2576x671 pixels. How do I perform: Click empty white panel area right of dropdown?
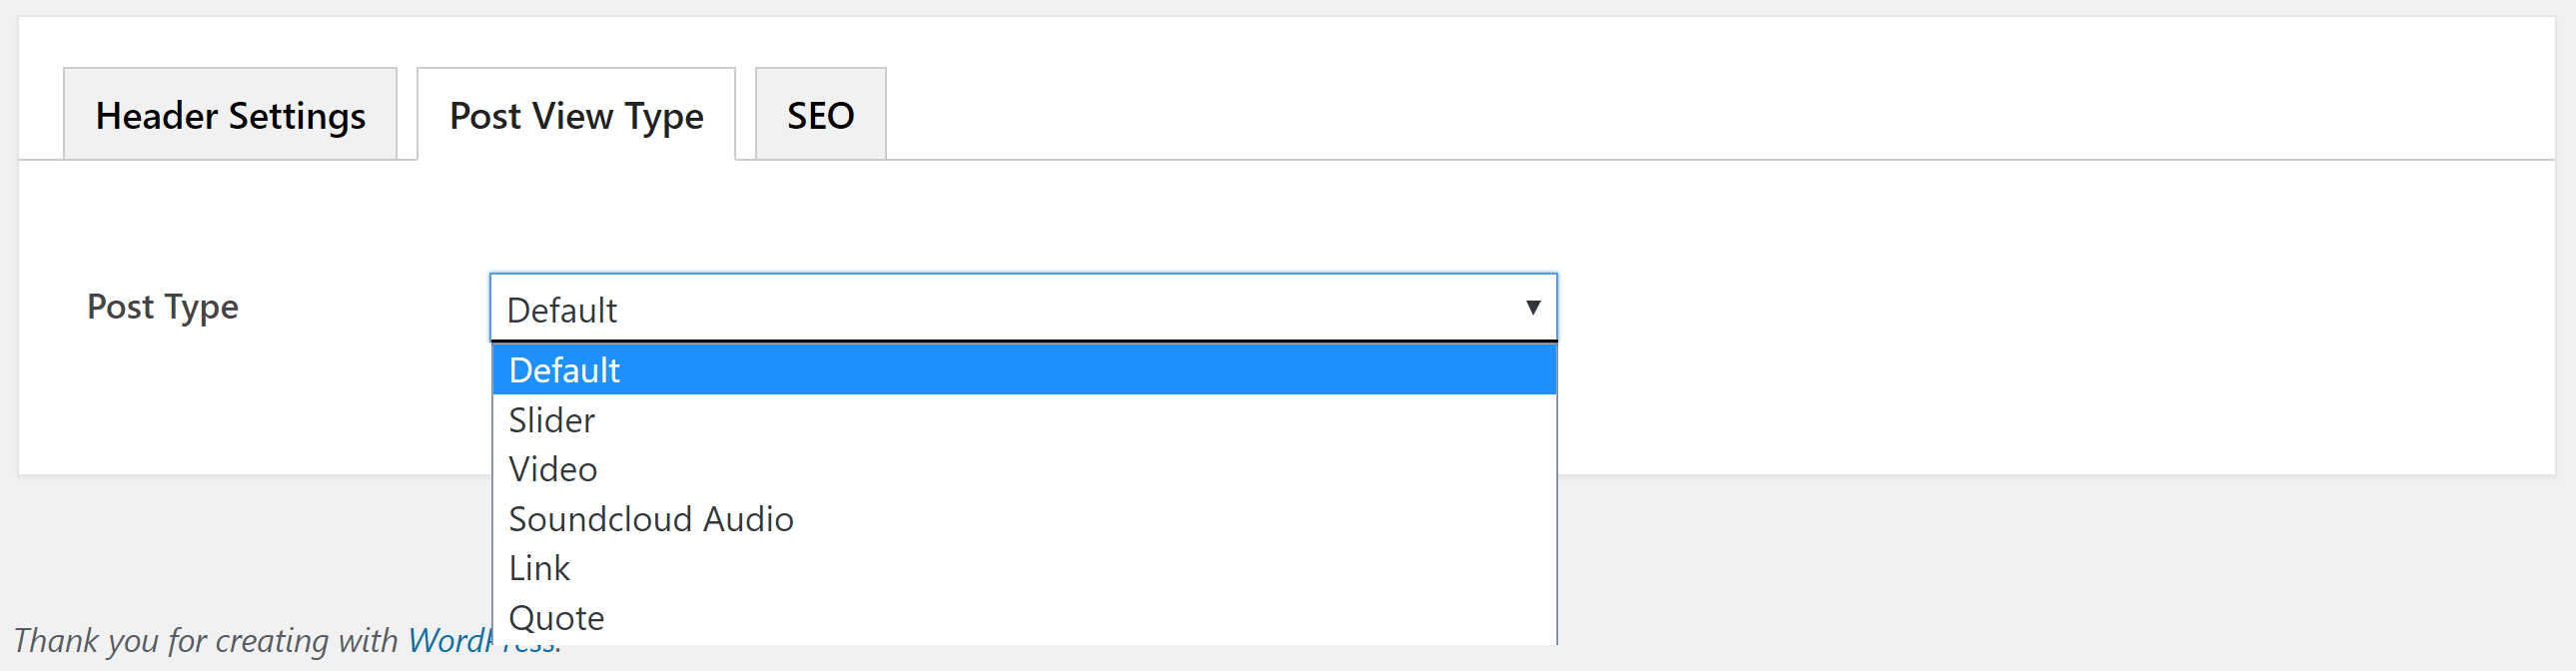coord(2000,320)
